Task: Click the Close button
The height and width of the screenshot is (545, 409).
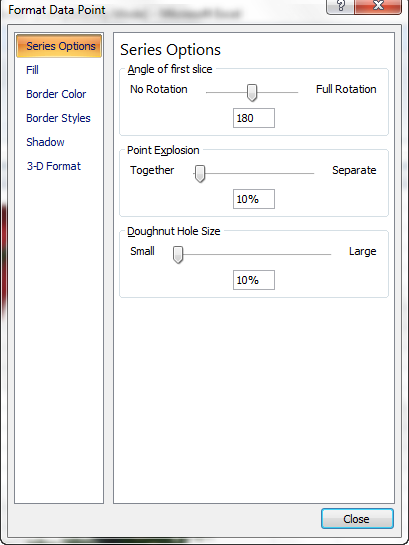Action: tap(357, 519)
